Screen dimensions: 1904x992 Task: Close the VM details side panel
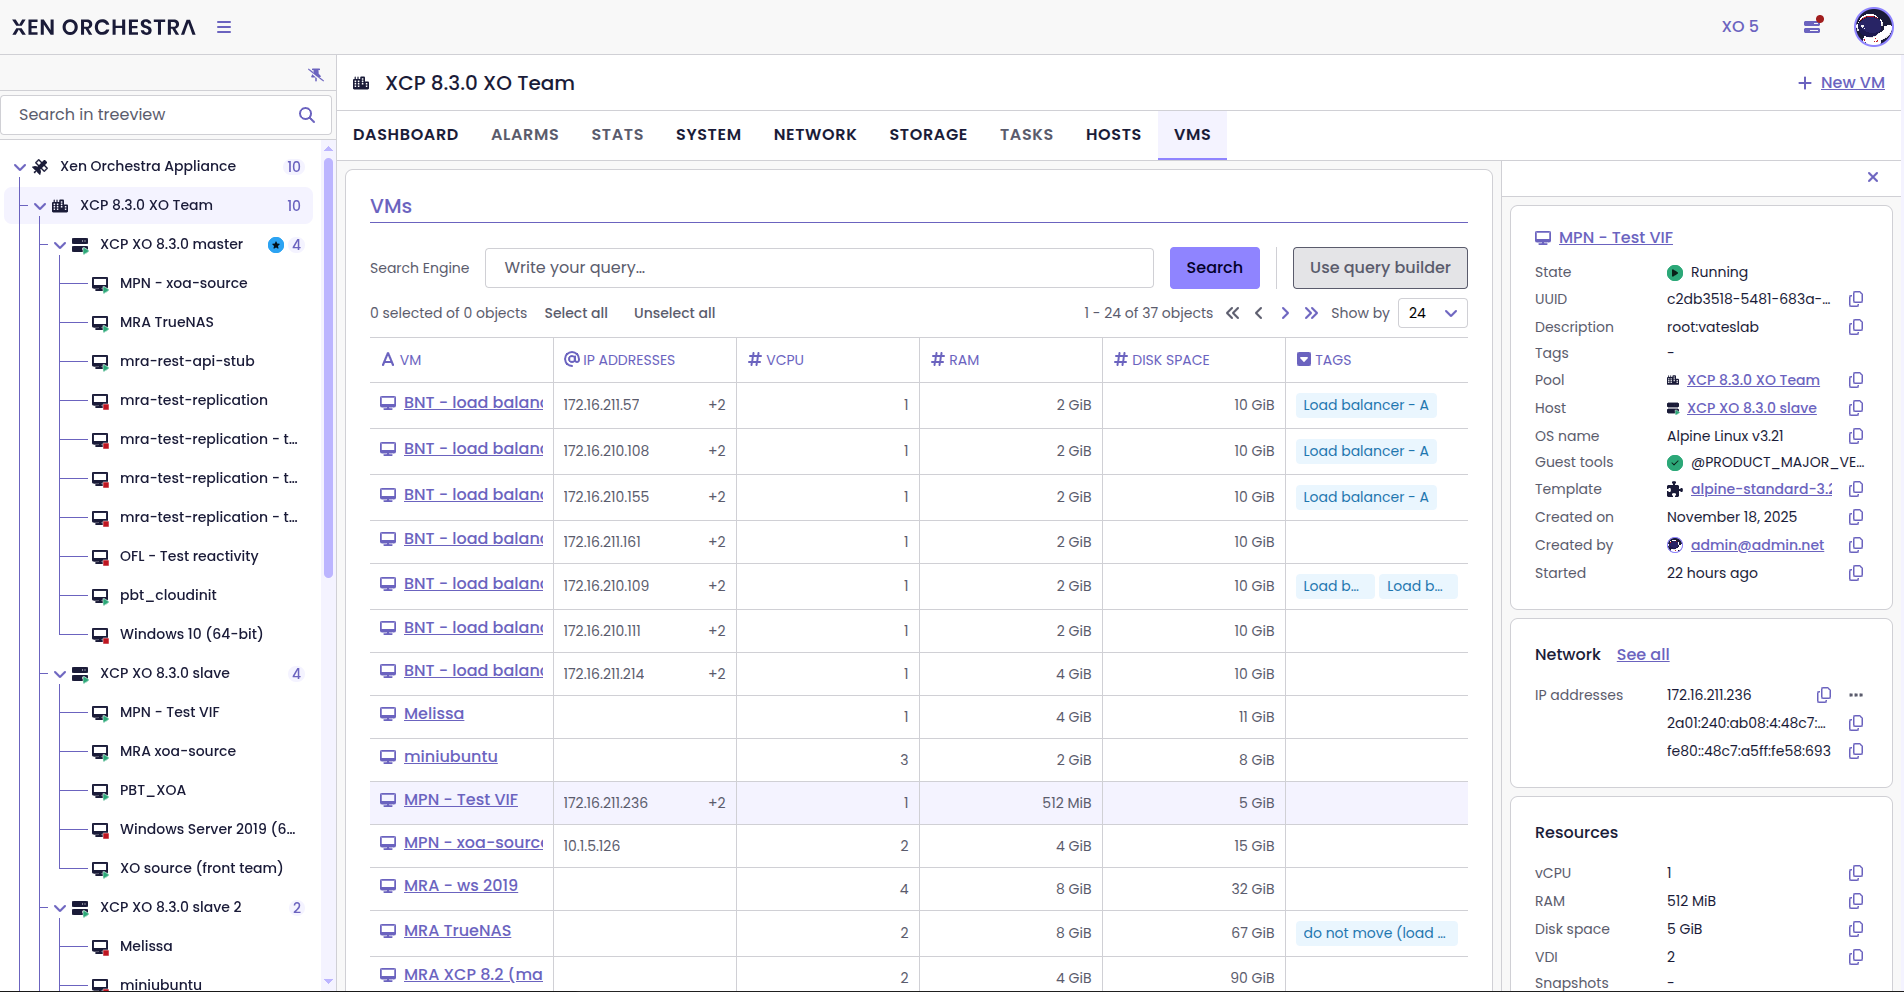click(1873, 177)
